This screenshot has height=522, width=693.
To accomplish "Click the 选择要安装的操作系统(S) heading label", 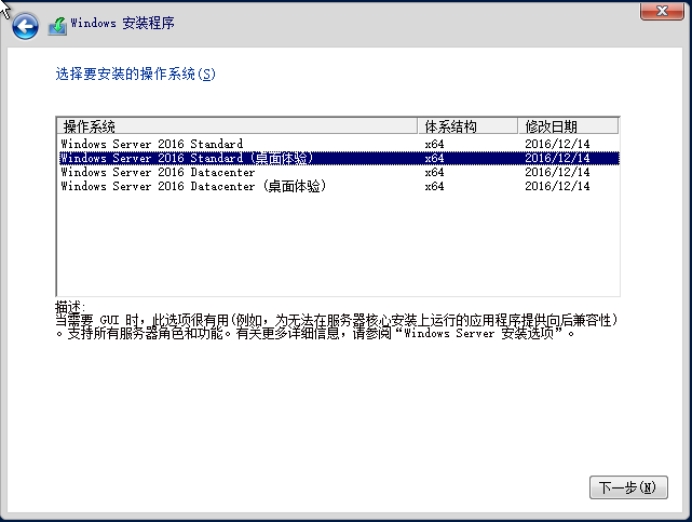I will pyautogui.click(x=135, y=74).
